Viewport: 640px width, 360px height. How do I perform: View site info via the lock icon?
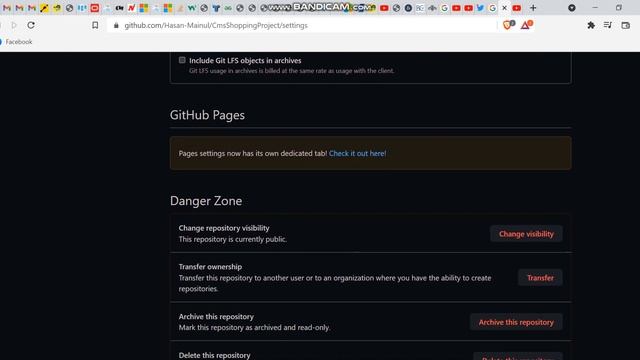[x=116, y=25]
